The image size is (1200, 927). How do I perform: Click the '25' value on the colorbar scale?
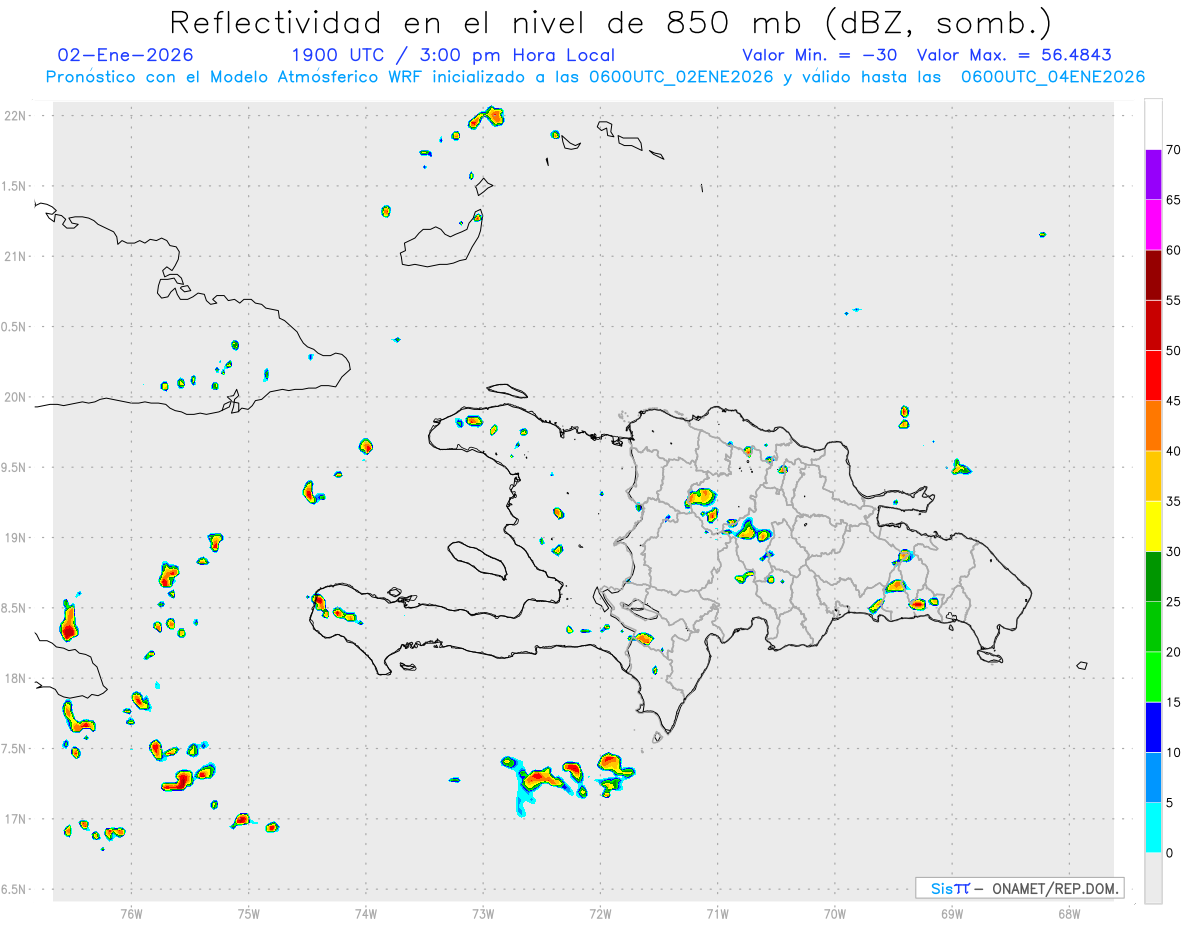1174,602
